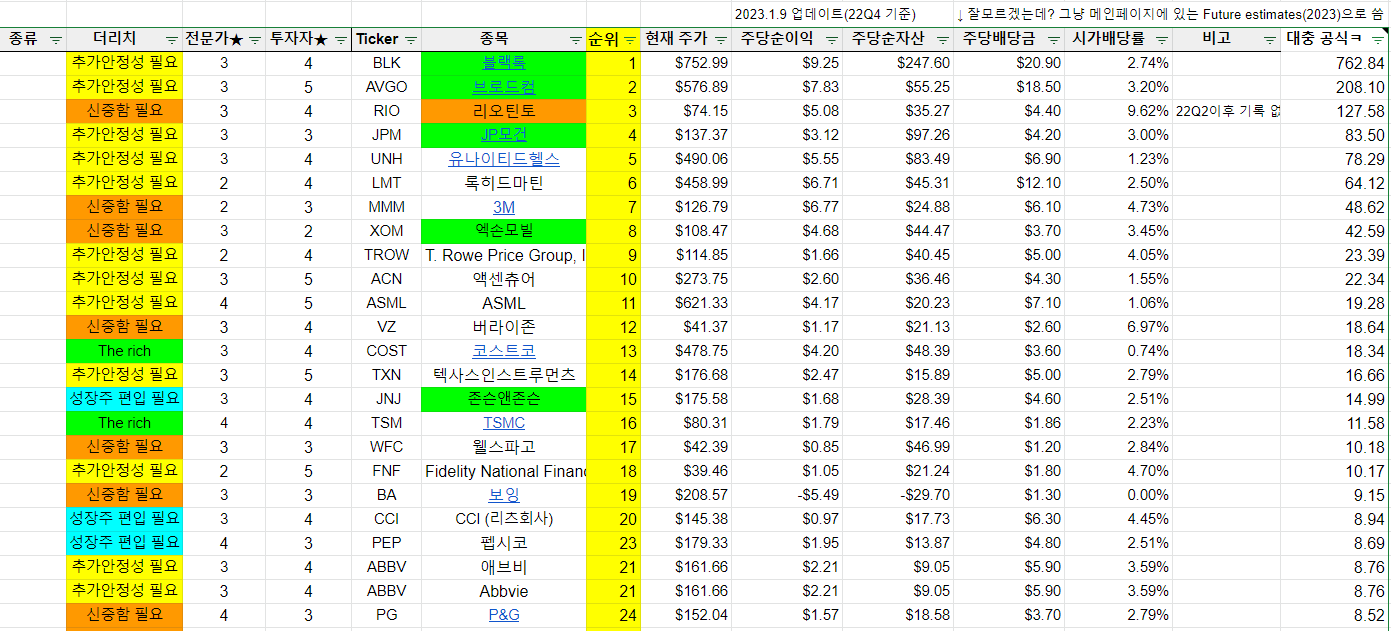The image size is (1391, 631).
Task: Open the 유나이티드헬스 link
Action: pyautogui.click(x=503, y=159)
